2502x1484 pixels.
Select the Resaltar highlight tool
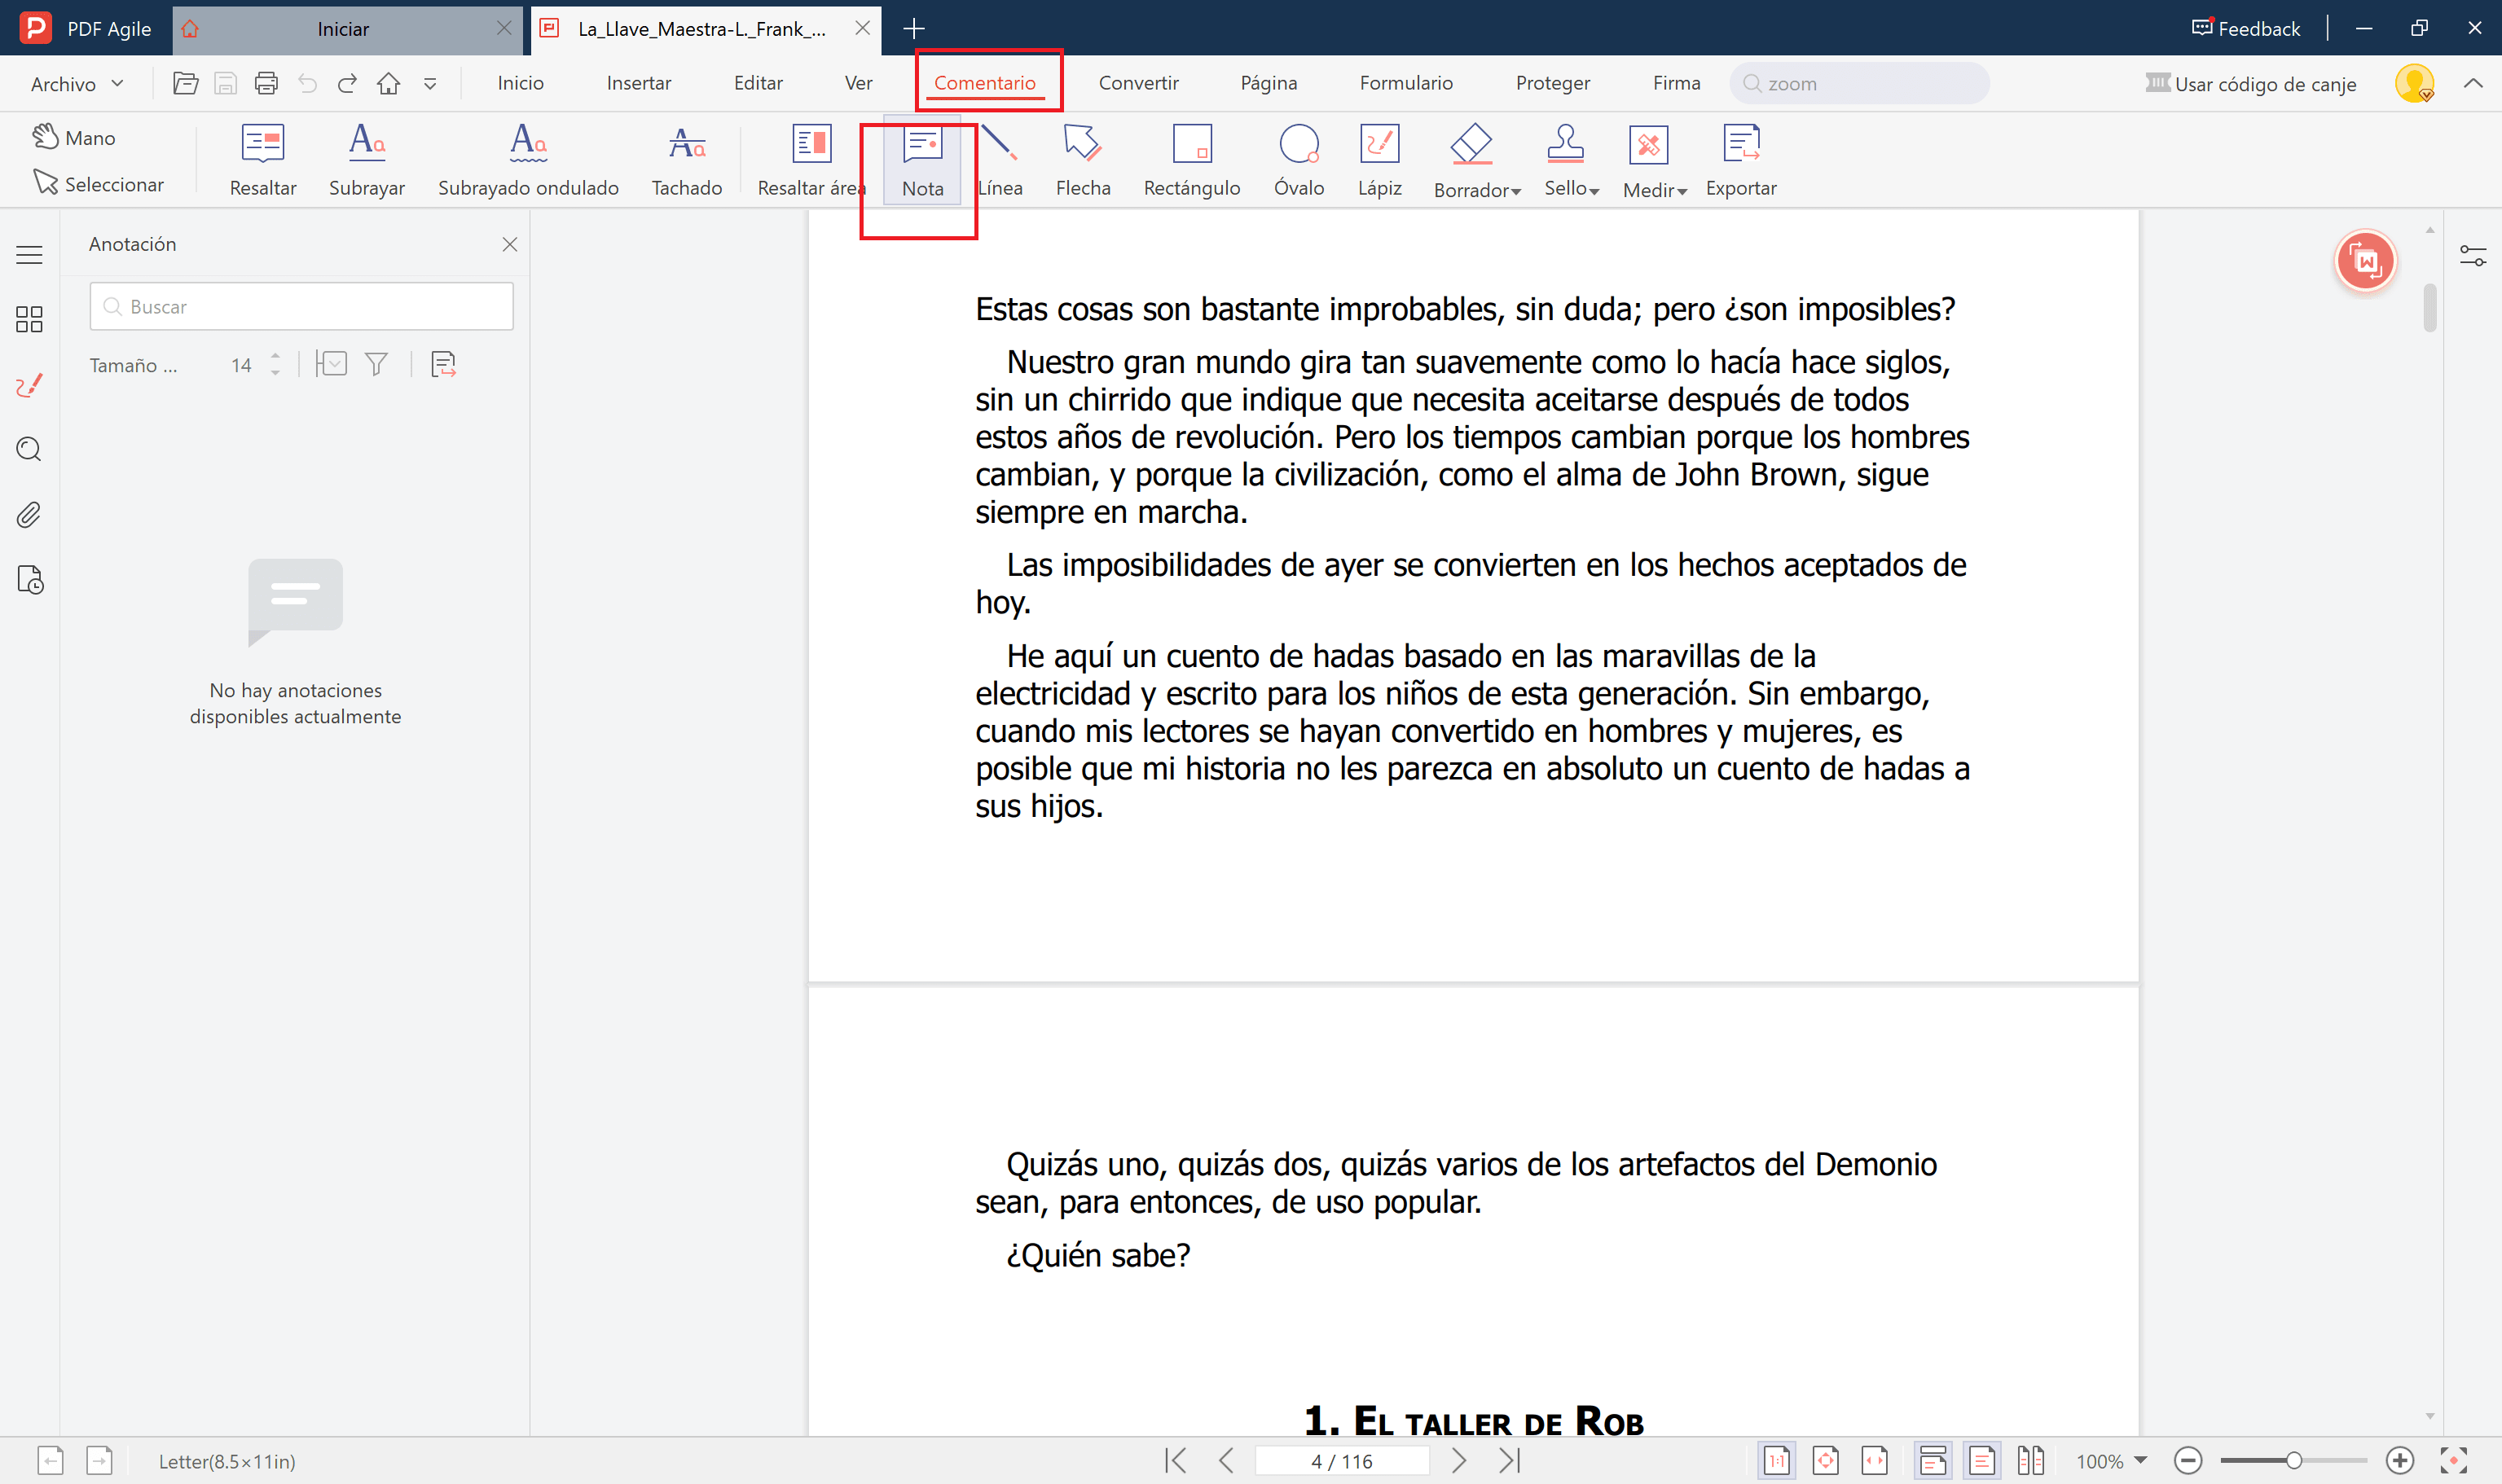(x=262, y=158)
